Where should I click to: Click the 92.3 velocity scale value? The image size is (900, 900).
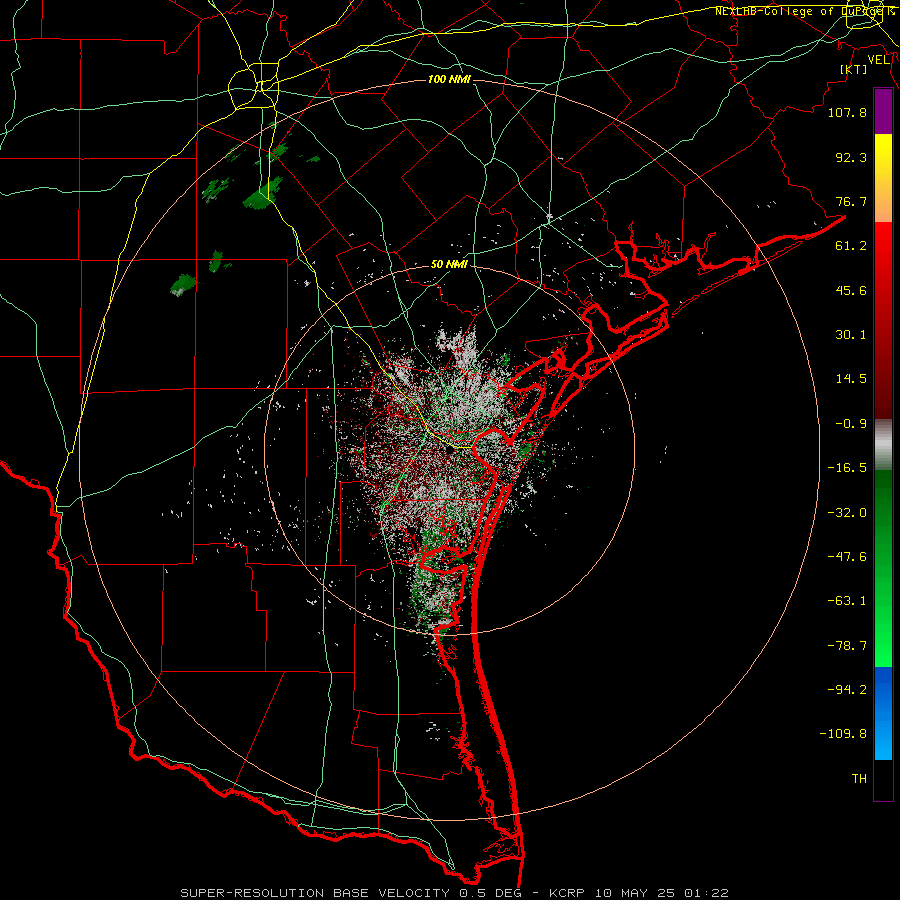851,157
